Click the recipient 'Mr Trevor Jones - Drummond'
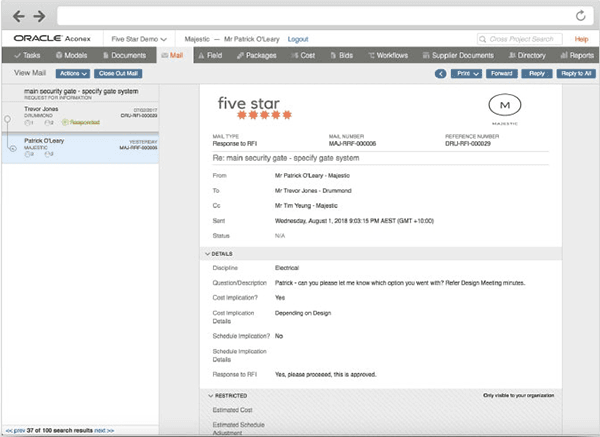 [x=313, y=191]
